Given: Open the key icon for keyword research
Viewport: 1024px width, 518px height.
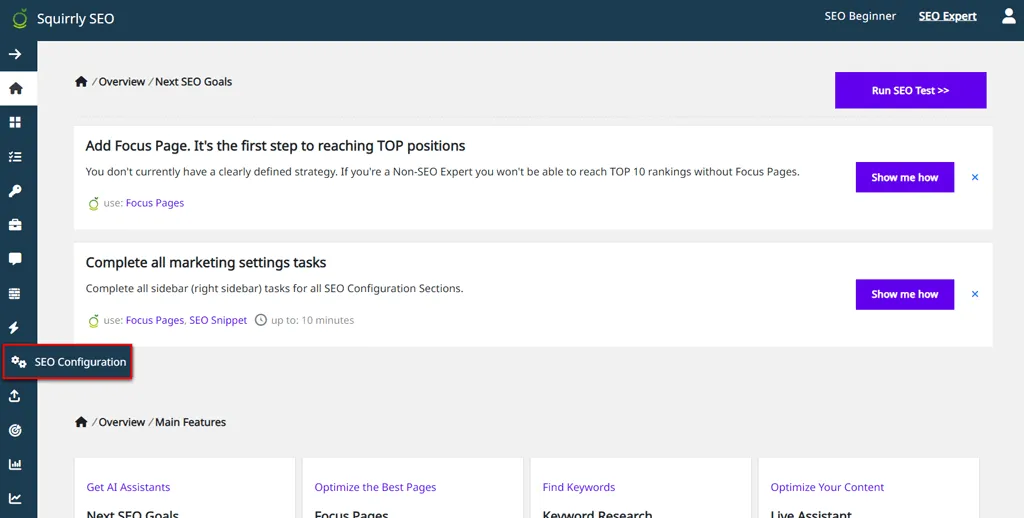Looking at the screenshot, I should (x=15, y=191).
